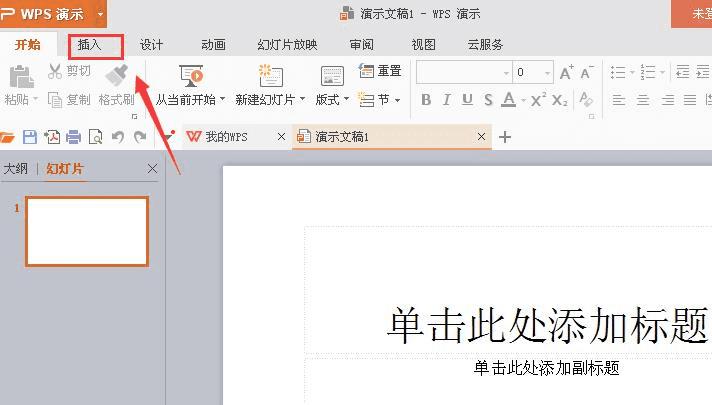Click the 复制 (Copy) icon
The height and width of the screenshot is (405, 712).
(55, 100)
